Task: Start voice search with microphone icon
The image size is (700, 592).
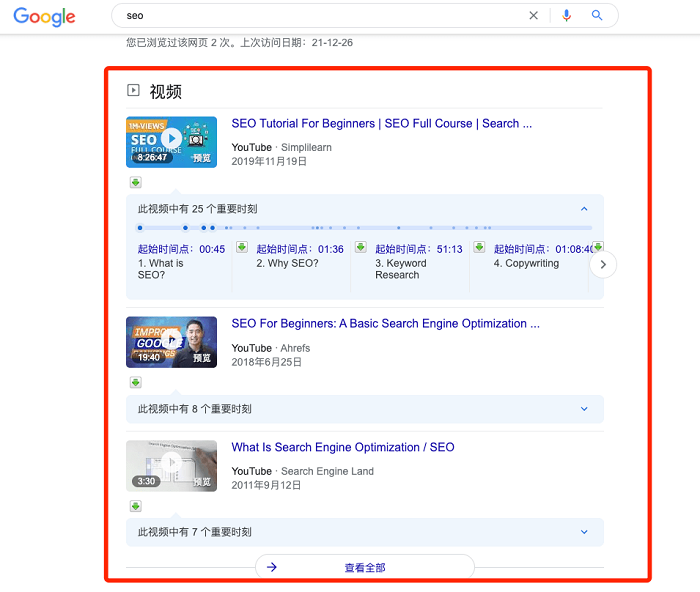Action: pyautogui.click(x=567, y=16)
